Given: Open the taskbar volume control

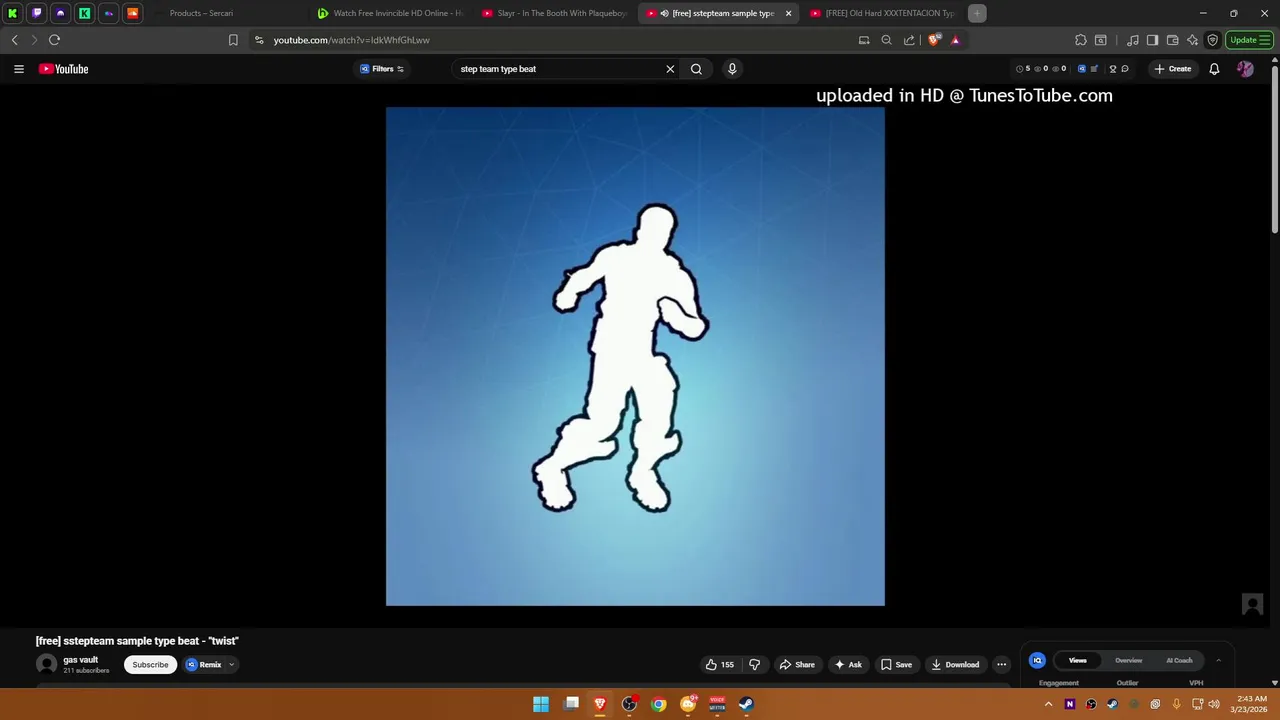Looking at the screenshot, I should pyautogui.click(x=1214, y=704).
